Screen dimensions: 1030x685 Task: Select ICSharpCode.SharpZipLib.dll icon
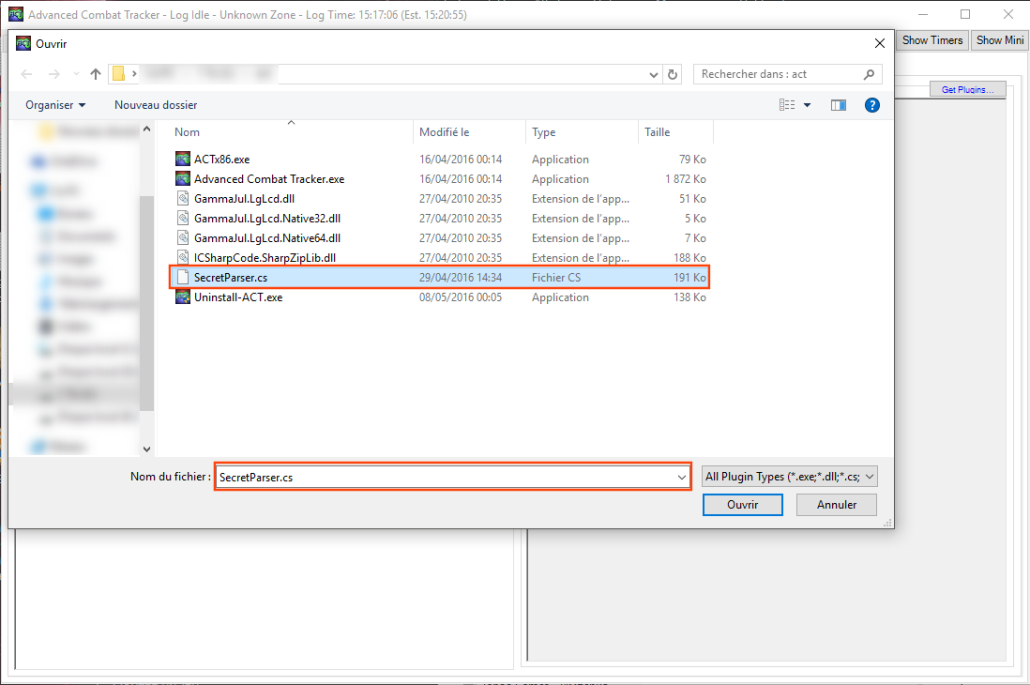point(183,257)
